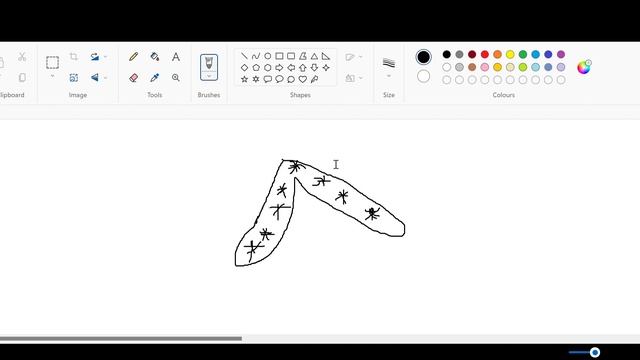Choose the brown colour swatch

472,67
